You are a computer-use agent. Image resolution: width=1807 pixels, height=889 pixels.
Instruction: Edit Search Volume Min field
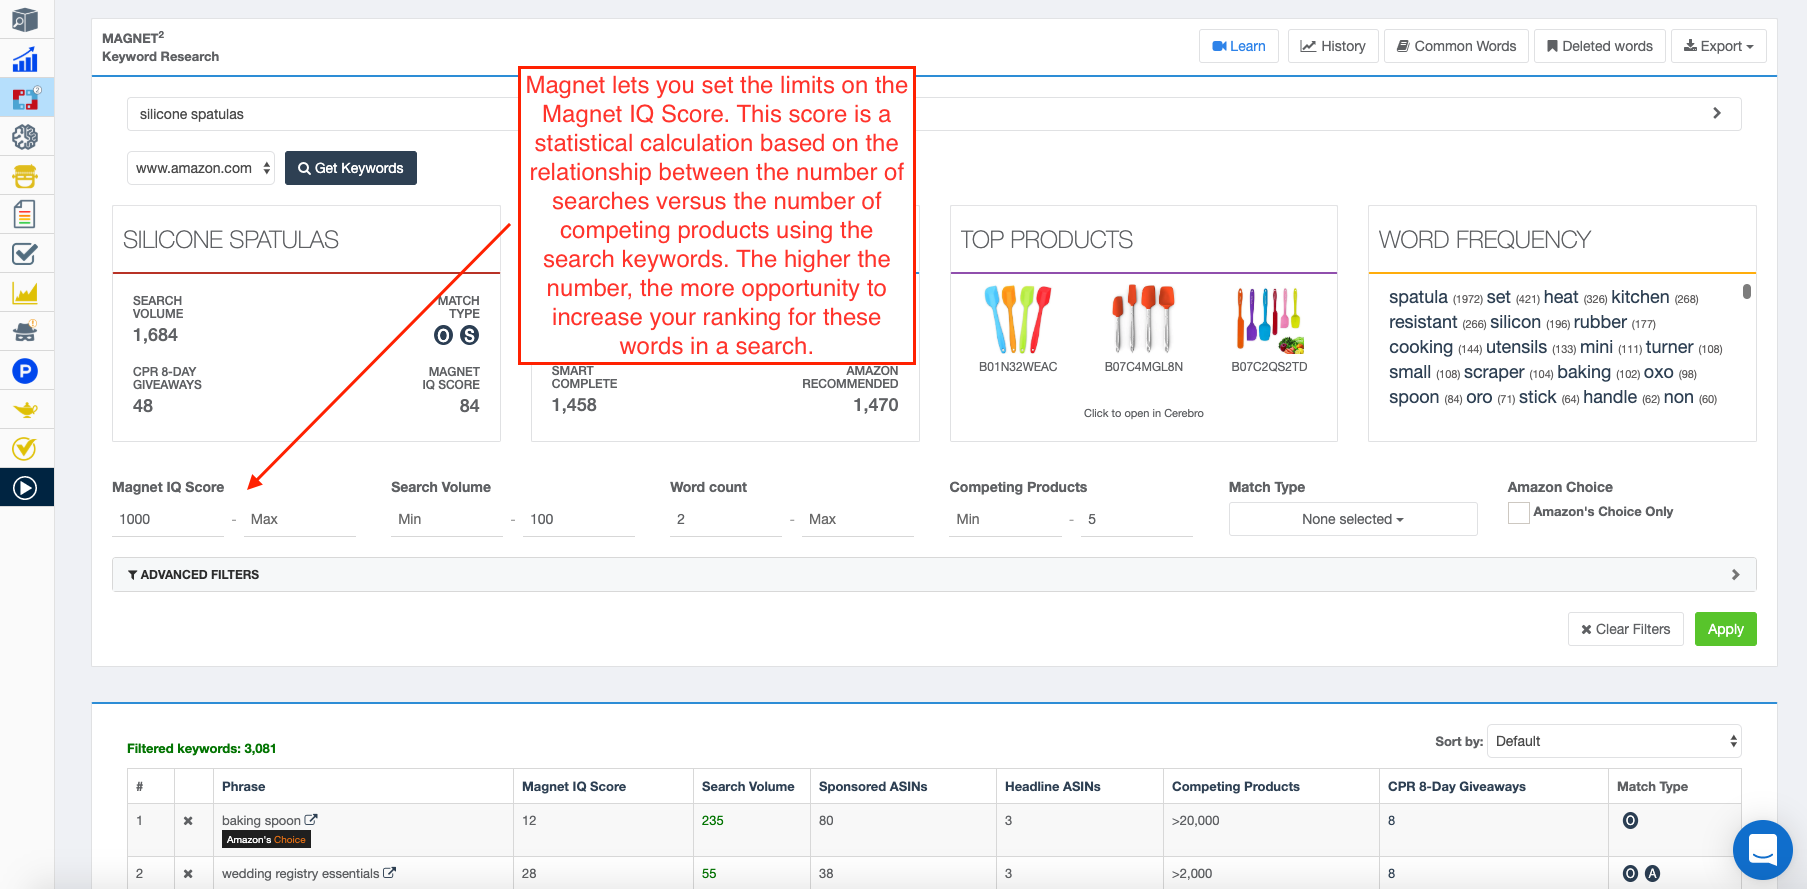coord(447,519)
